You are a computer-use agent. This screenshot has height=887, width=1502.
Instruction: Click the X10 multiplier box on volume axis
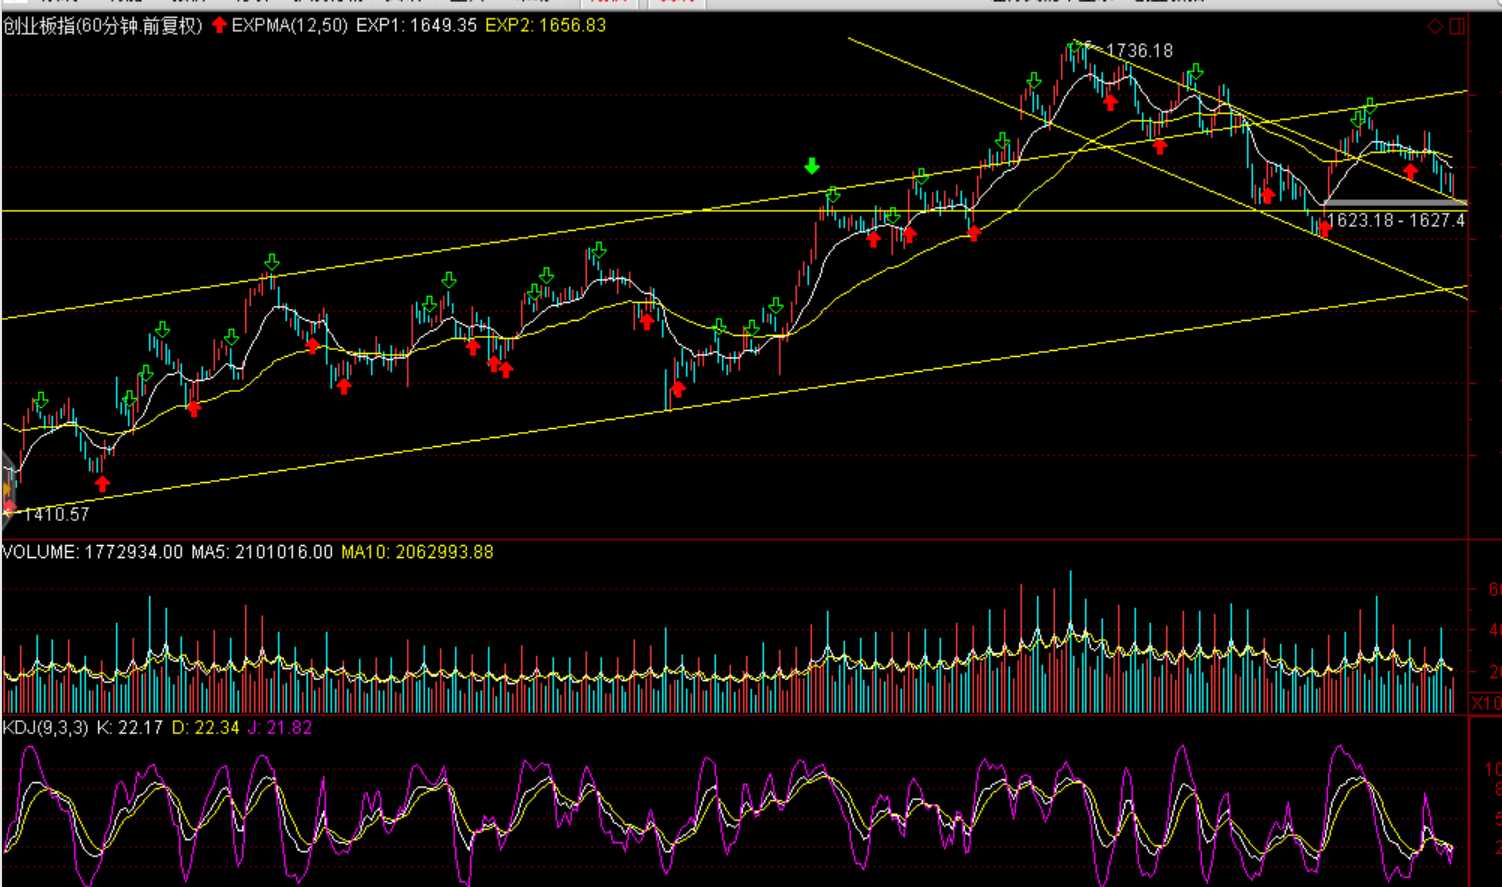point(1485,704)
